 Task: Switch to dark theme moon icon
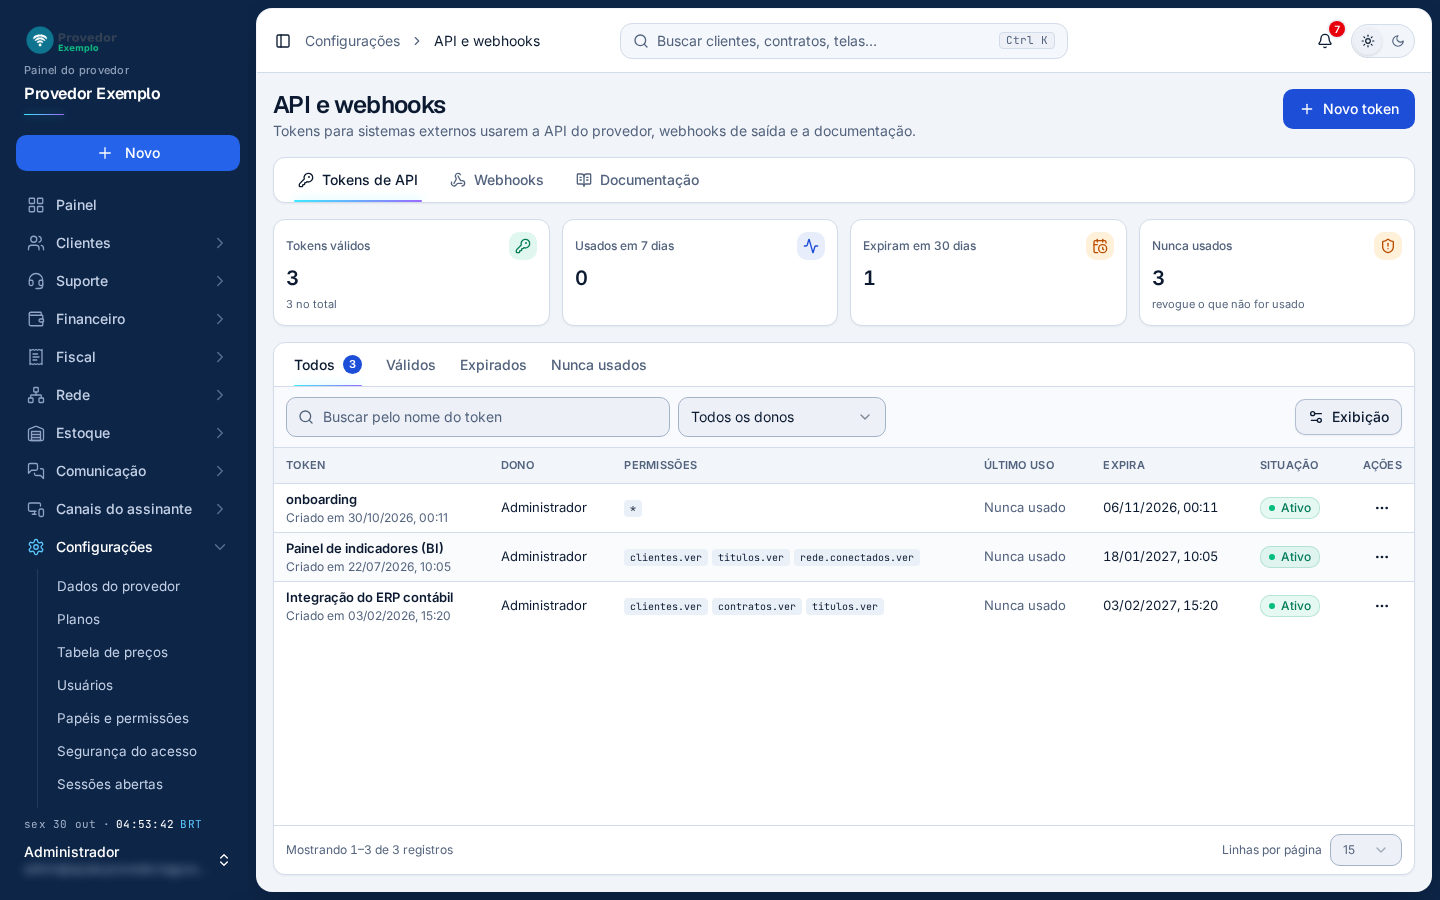coord(1398,41)
